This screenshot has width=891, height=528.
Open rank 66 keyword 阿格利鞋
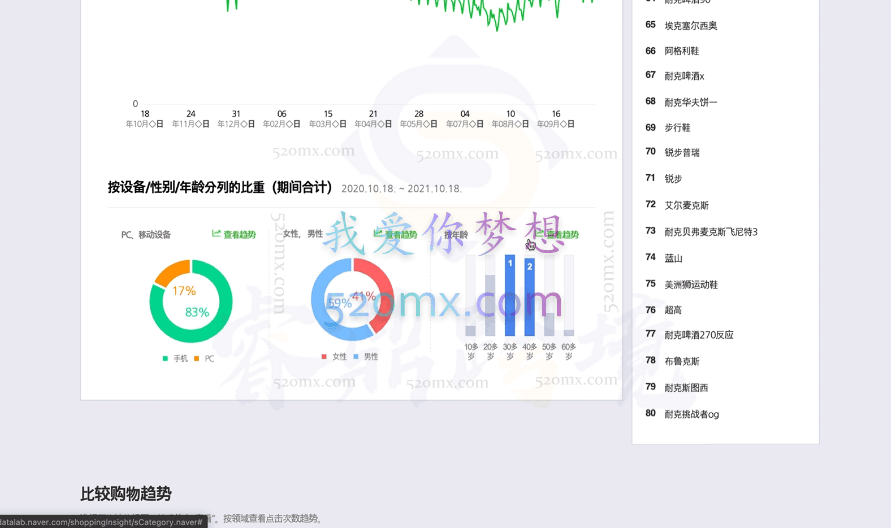point(682,51)
